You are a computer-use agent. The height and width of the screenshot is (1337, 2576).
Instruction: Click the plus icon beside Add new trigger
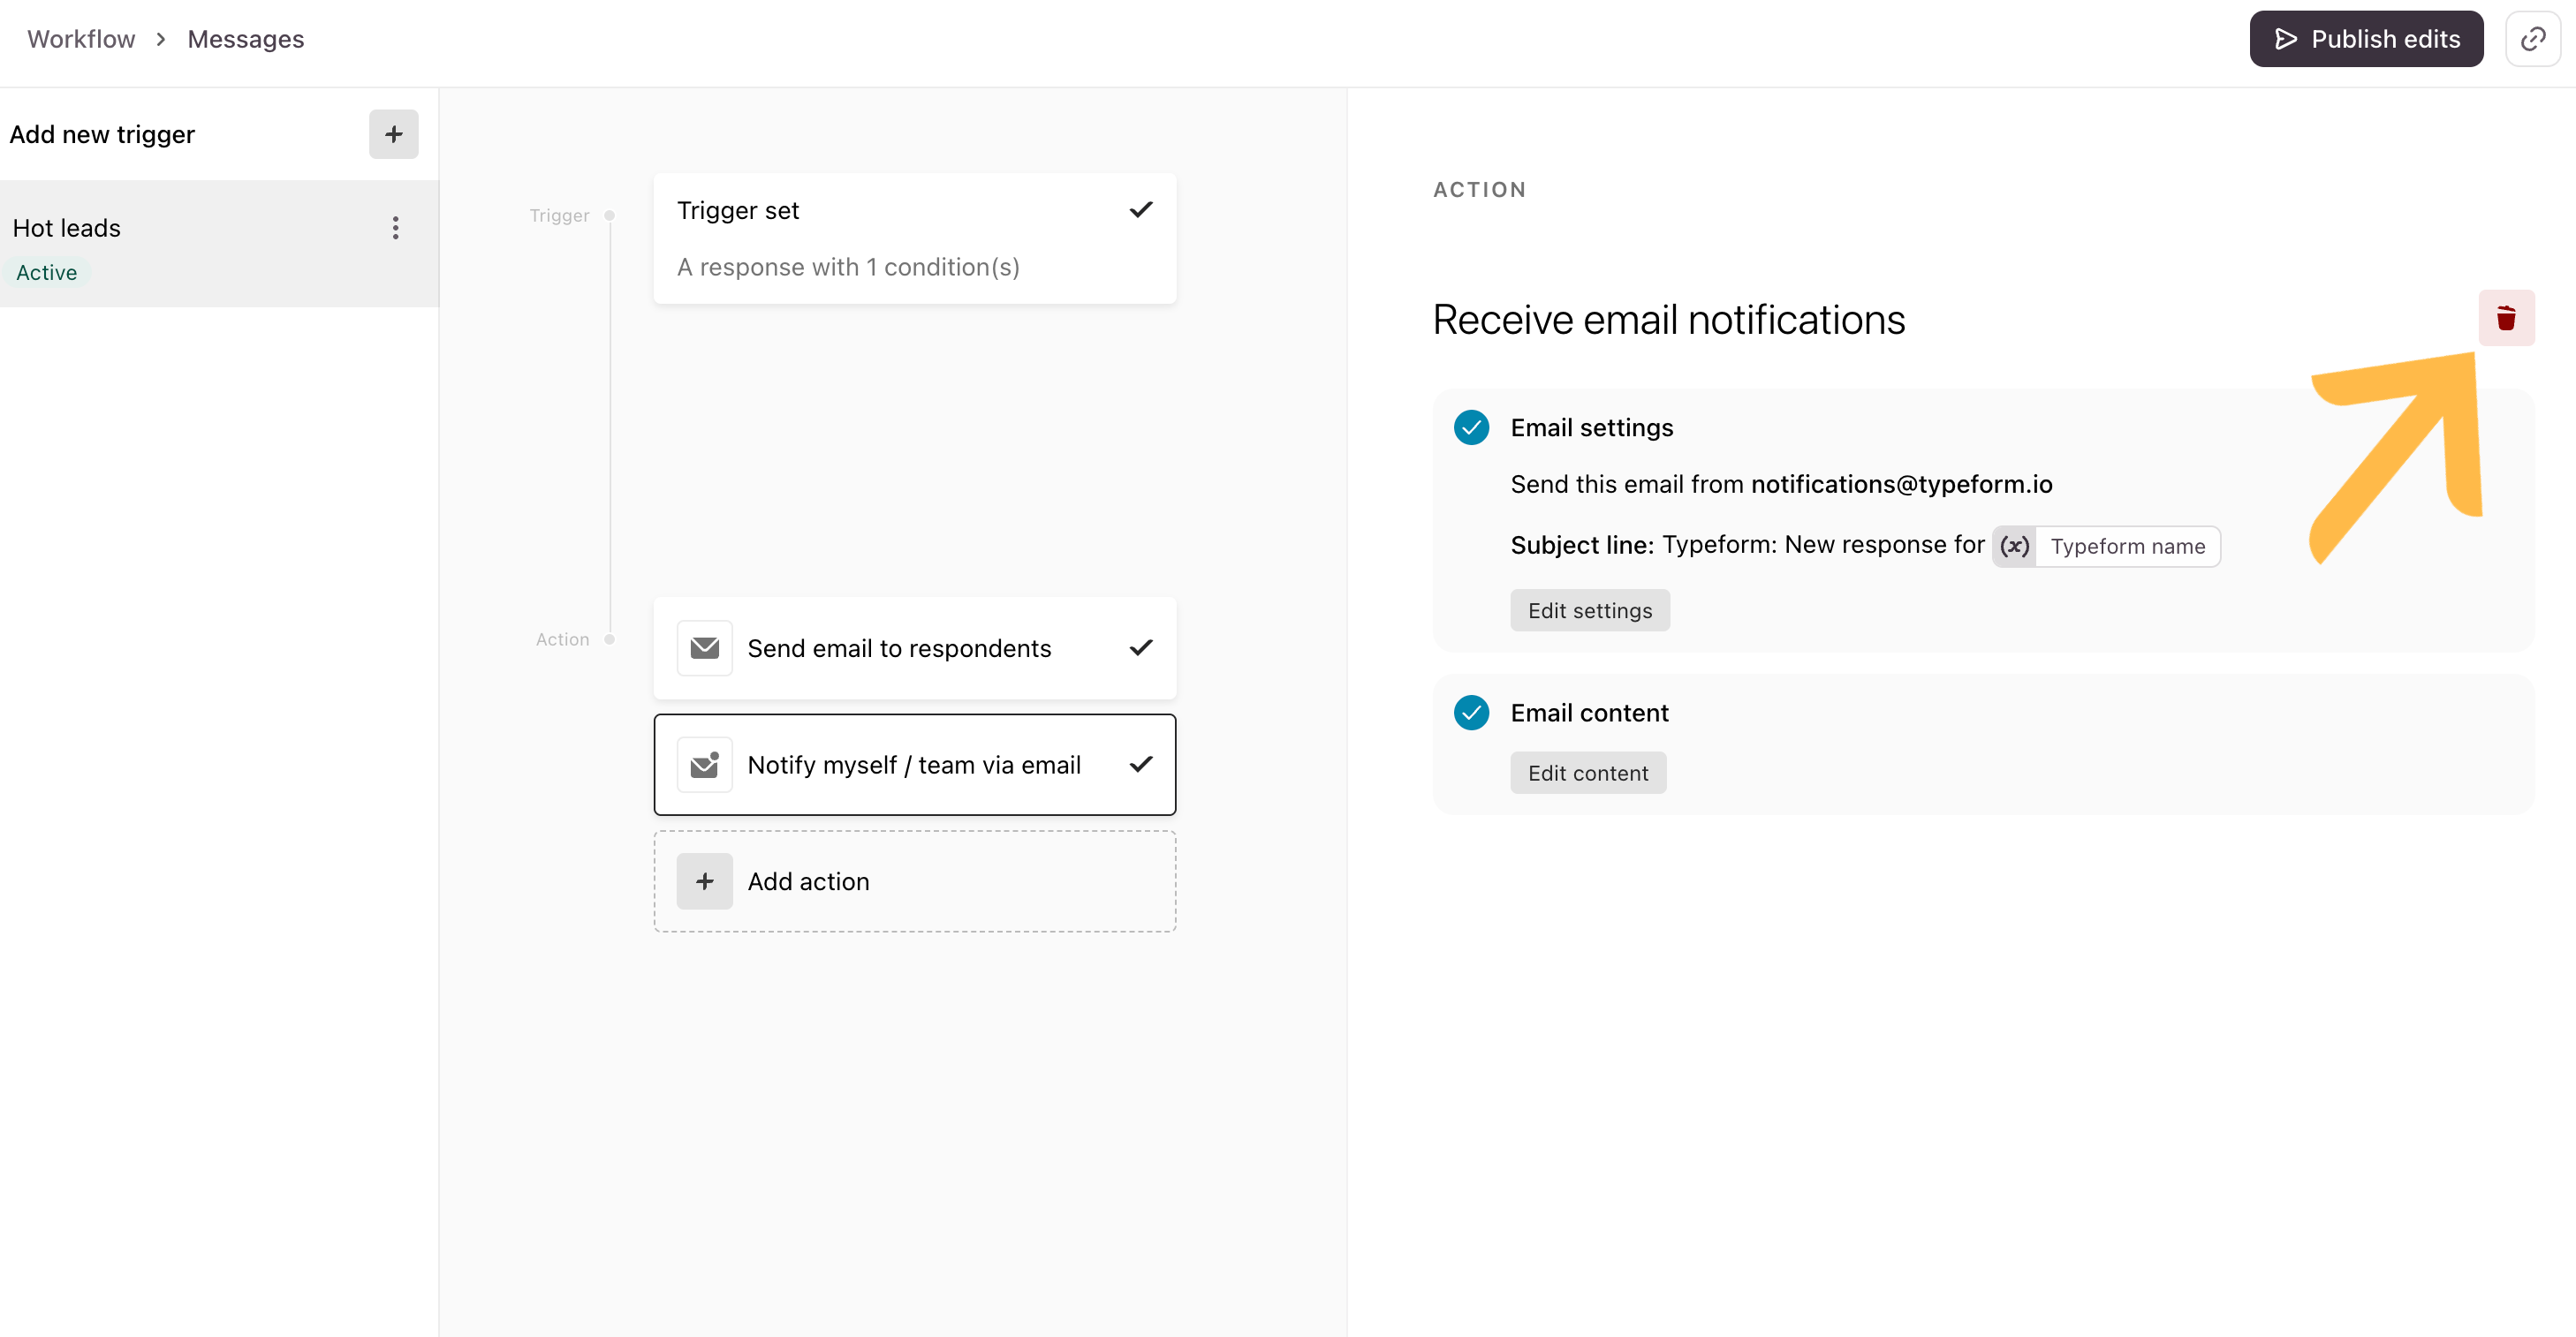(393, 134)
